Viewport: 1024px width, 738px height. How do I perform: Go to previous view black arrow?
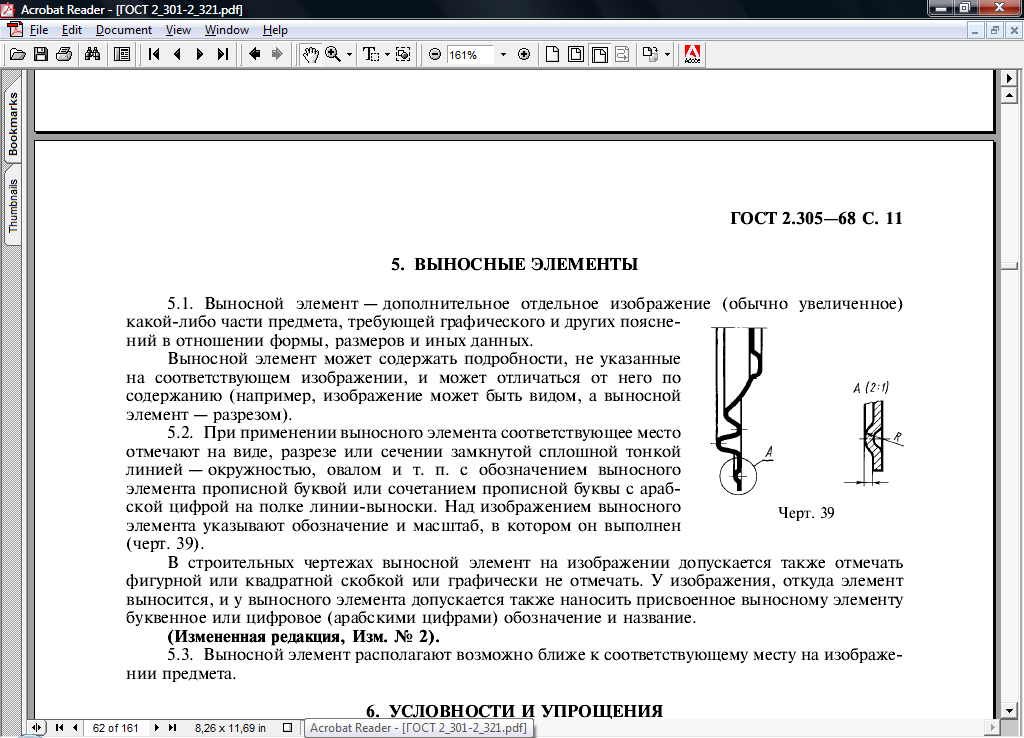click(255, 54)
